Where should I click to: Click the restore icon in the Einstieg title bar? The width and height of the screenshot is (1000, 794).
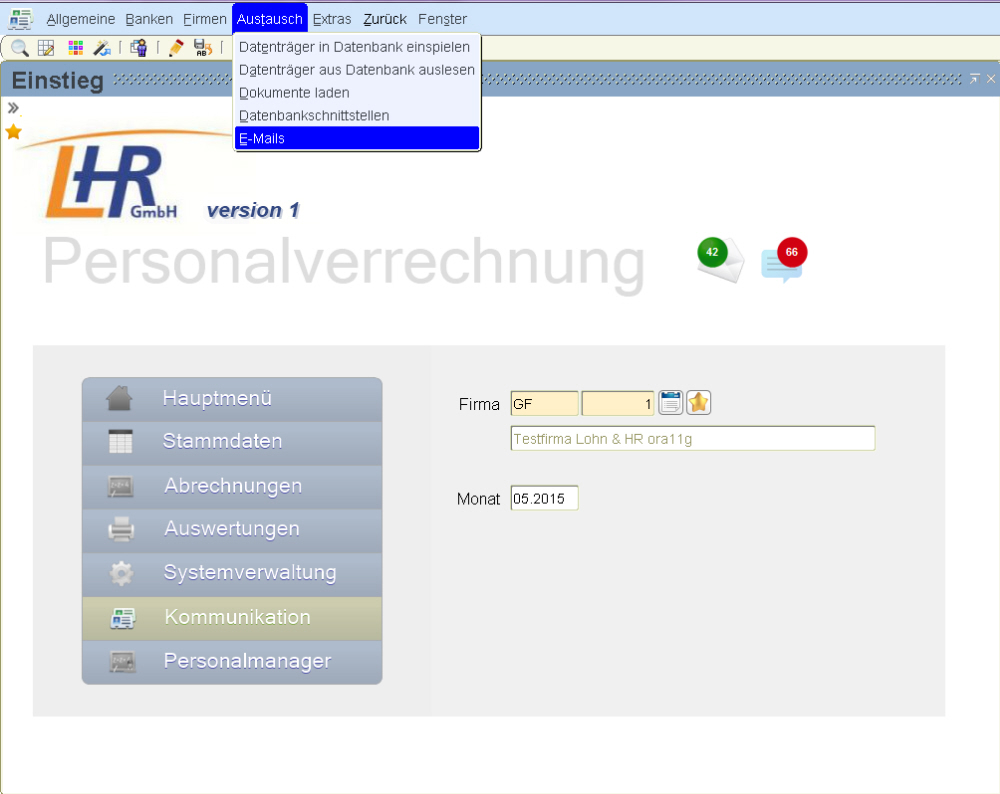[974, 78]
